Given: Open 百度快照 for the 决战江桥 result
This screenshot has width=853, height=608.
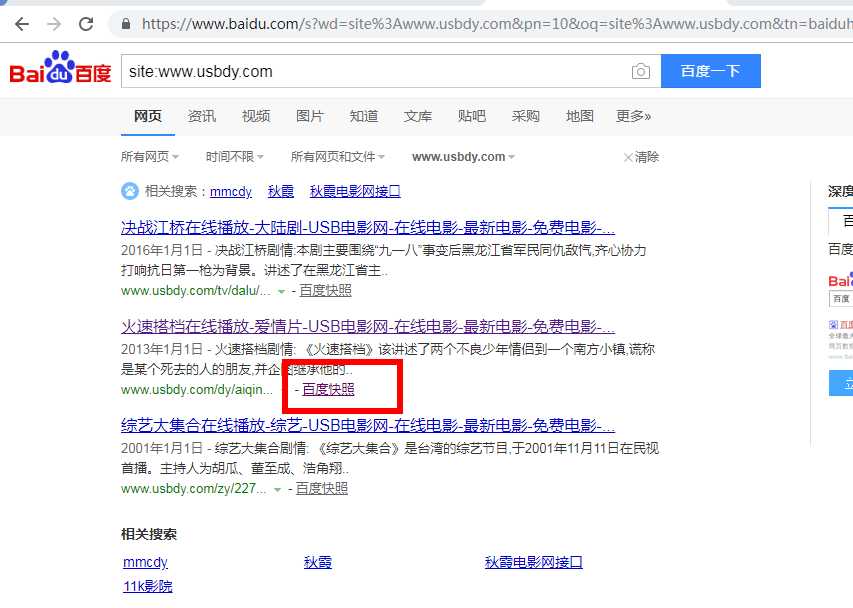Looking at the screenshot, I should (x=325, y=291).
